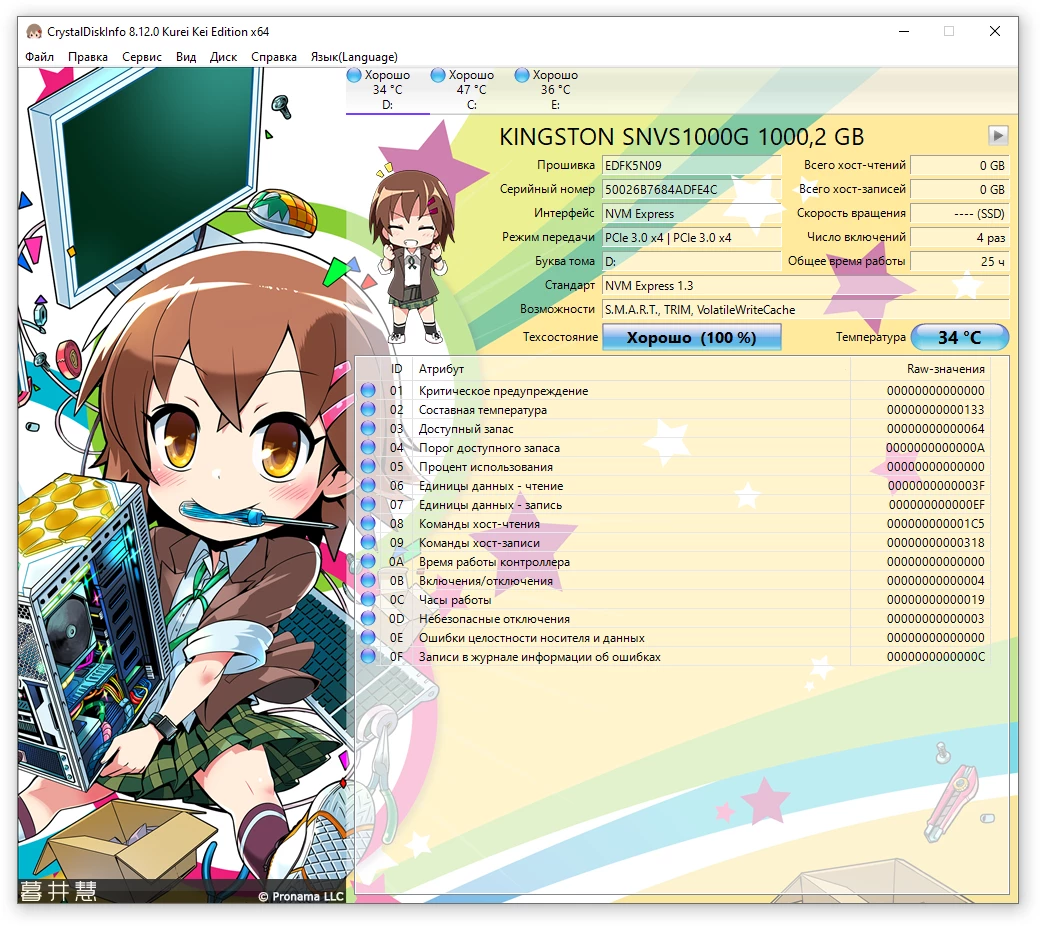The width and height of the screenshot is (1040, 926).
Task: Click status icon of attribute 06 row
Action: coord(368,486)
